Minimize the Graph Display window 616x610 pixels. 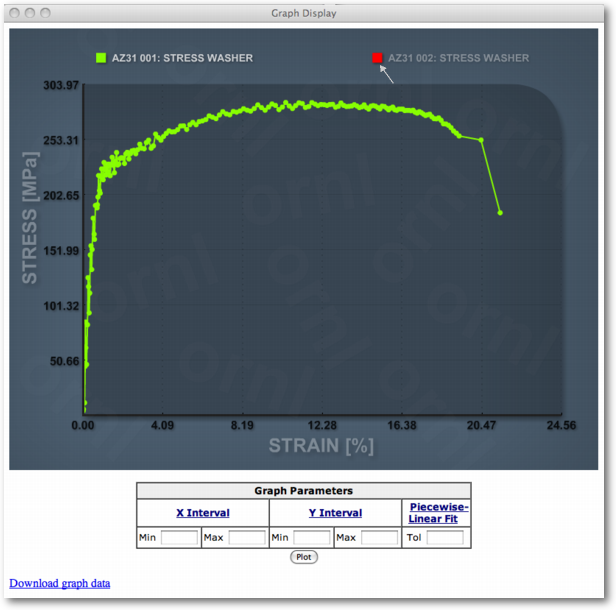click(x=30, y=13)
